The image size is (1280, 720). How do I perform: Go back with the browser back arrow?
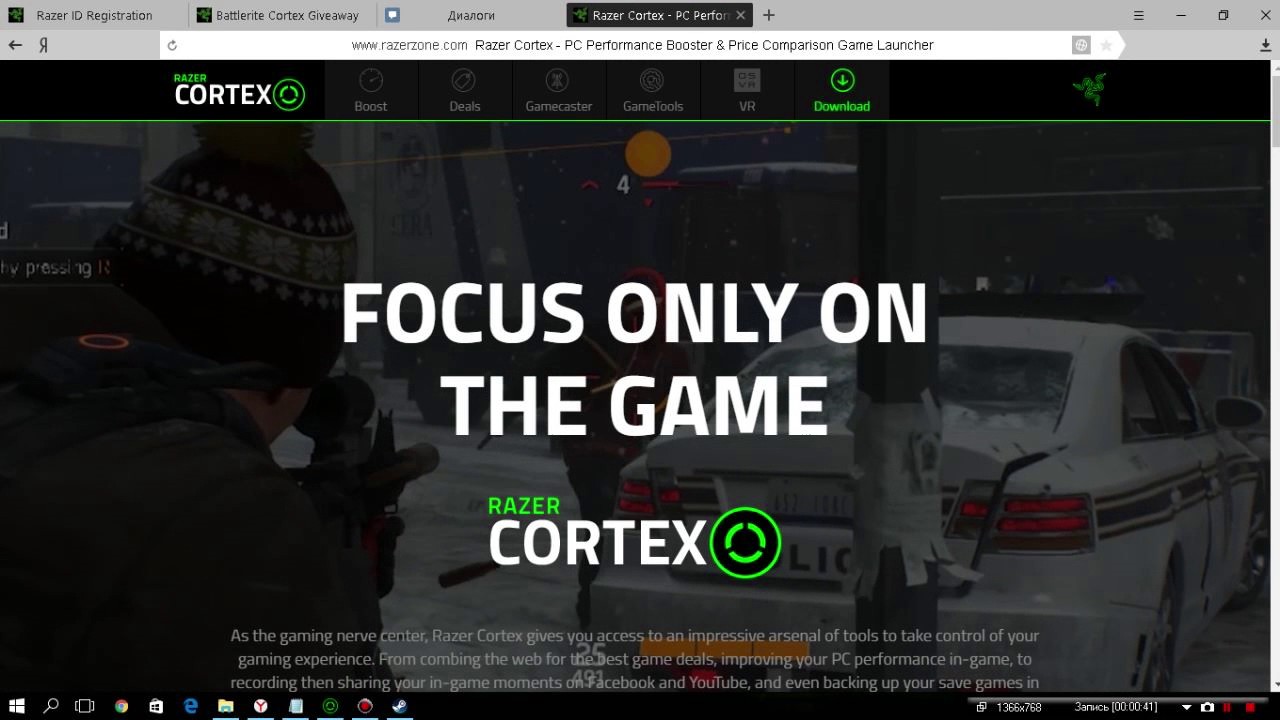tap(15, 45)
